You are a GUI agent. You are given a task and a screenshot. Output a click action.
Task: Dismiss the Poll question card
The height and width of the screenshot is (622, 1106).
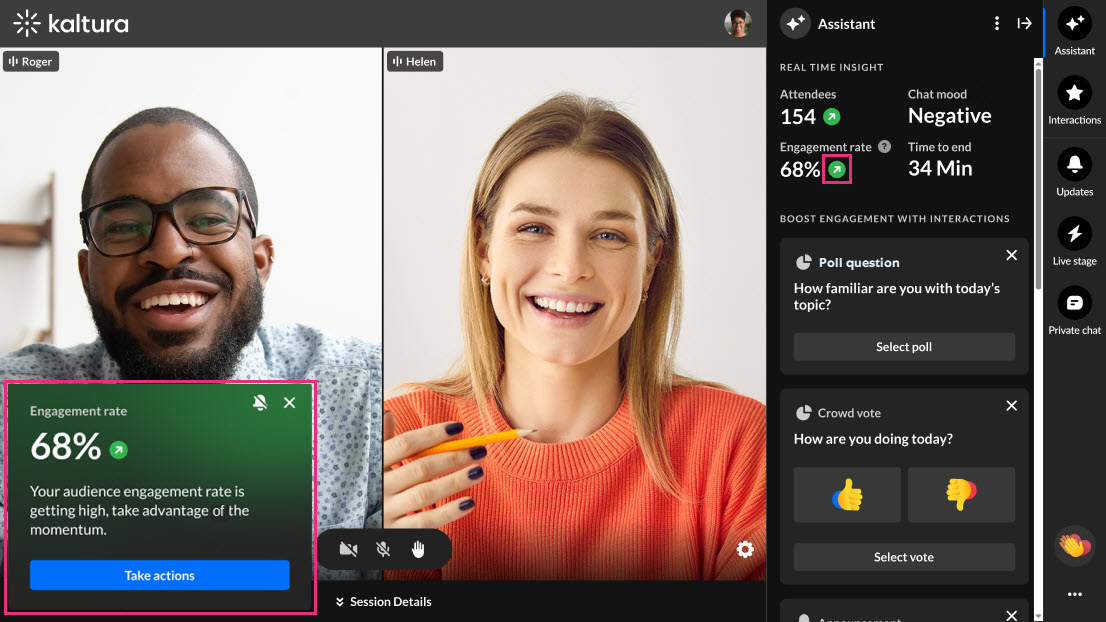(x=1011, y=255)
